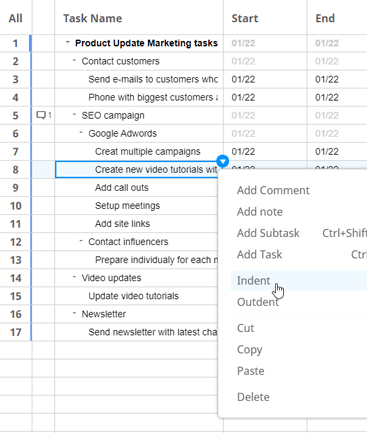Select task Phone with biggest customers
The image size is (367, 433).
(x=153, y=97)
